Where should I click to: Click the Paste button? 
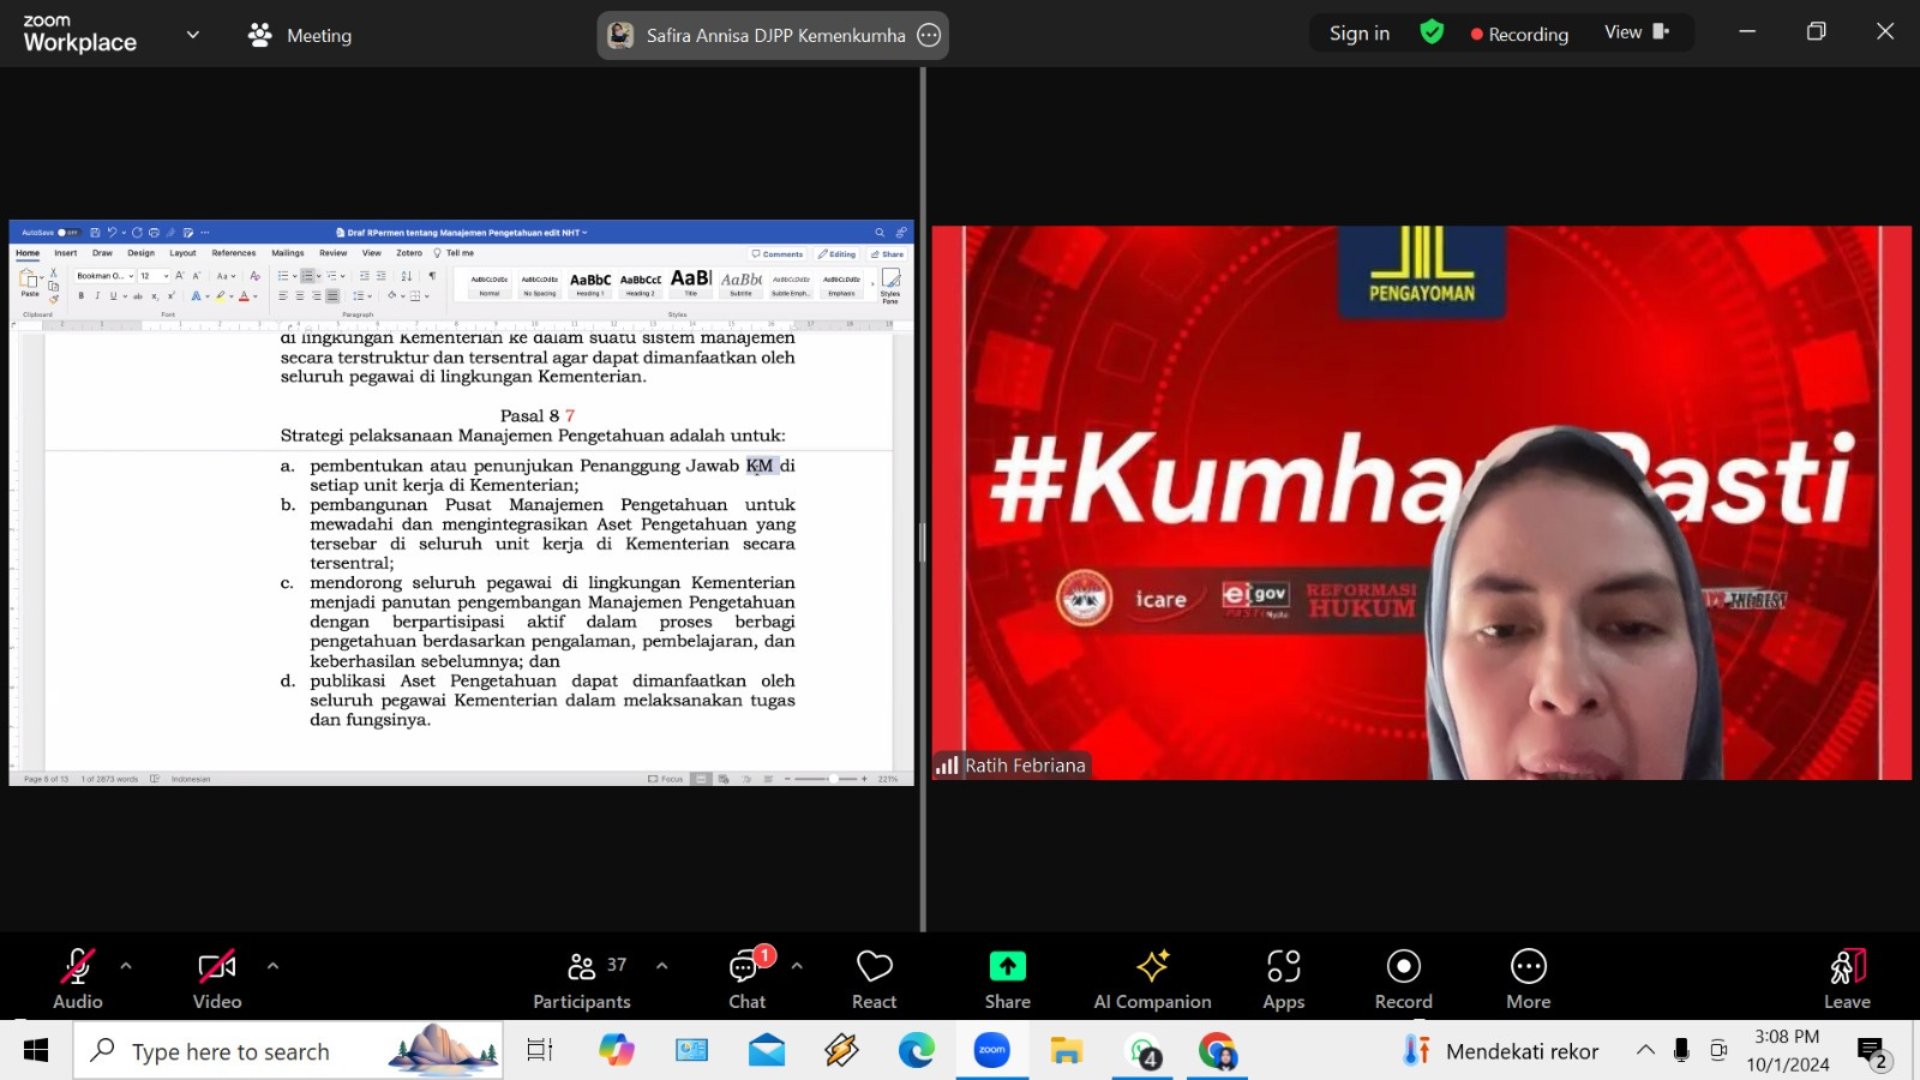pyautogui.click(x=30, y=283)
